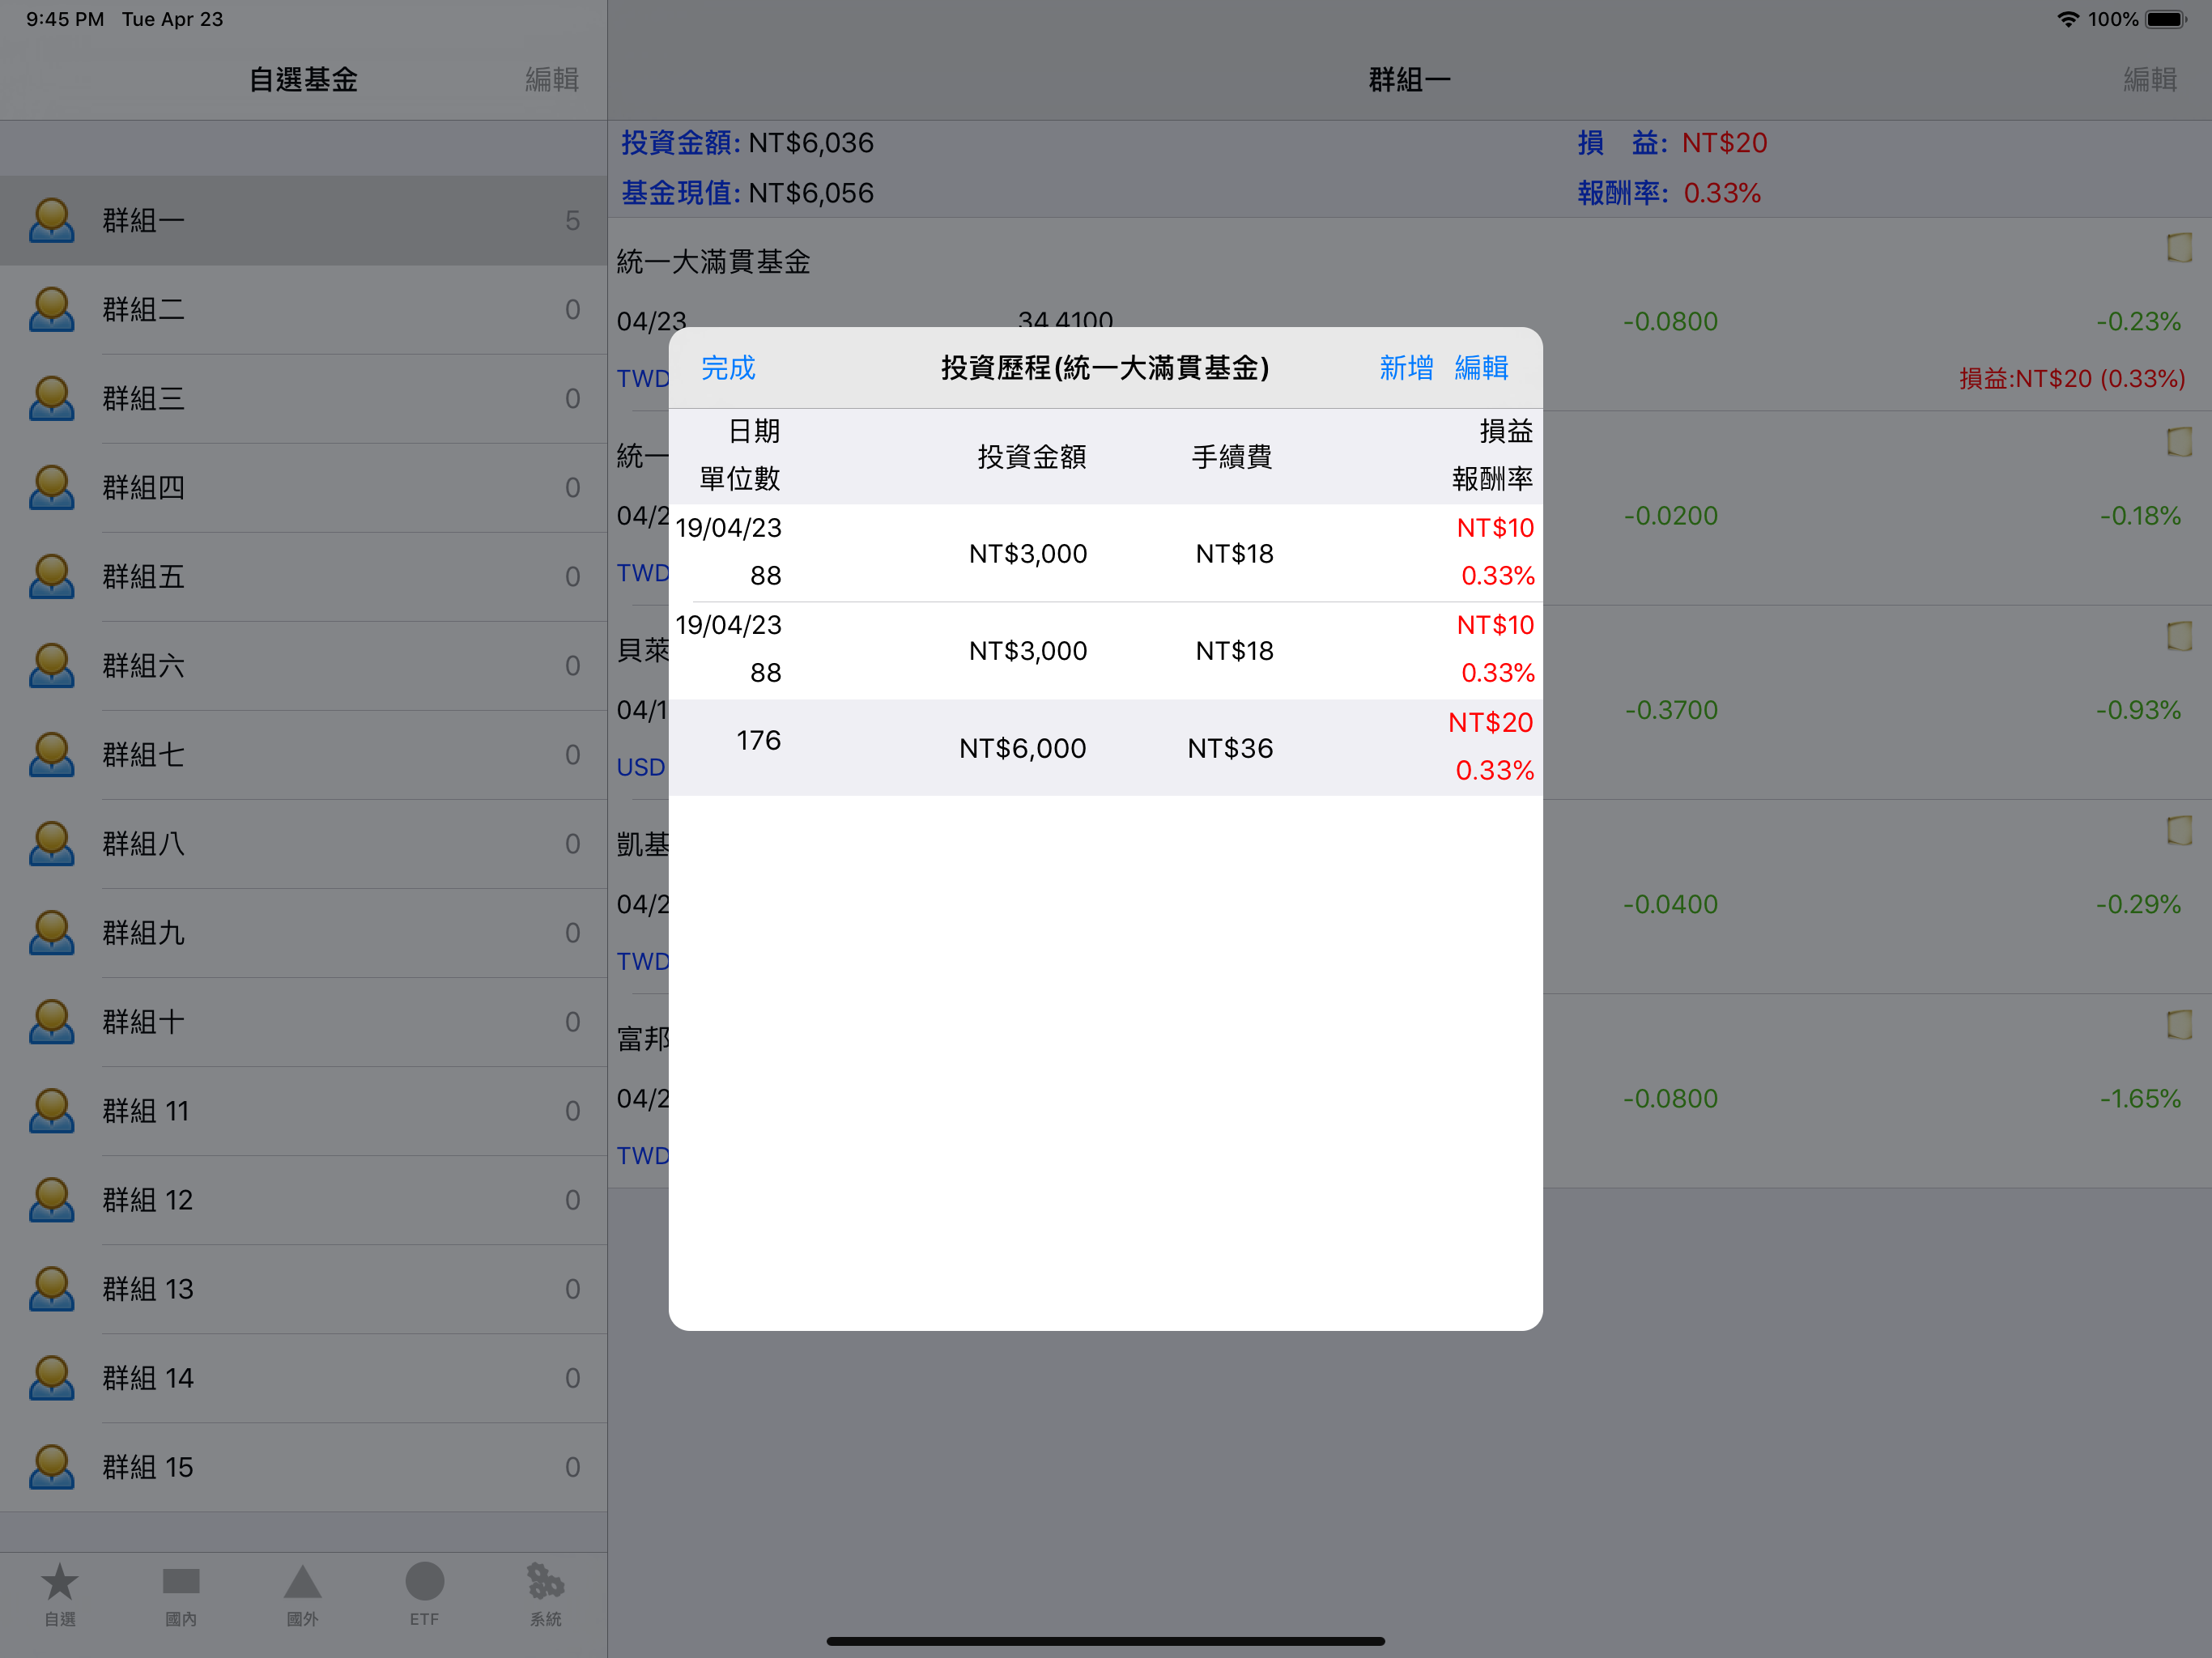Screen dimensions: 2212x1658
Task: Open note icon for 統一大滿貫基金
Action: click(x=2179, y=247)
